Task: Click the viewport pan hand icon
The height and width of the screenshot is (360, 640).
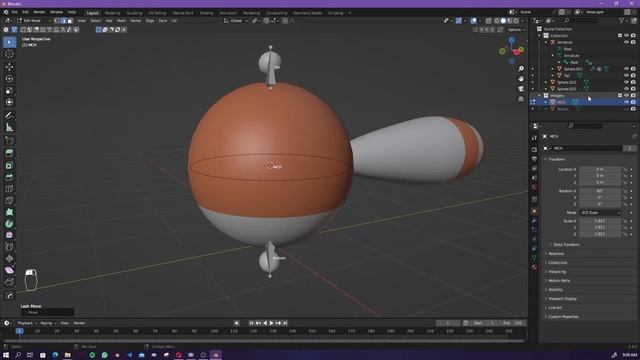Action: pyautogui.click(x=521, y=78)
